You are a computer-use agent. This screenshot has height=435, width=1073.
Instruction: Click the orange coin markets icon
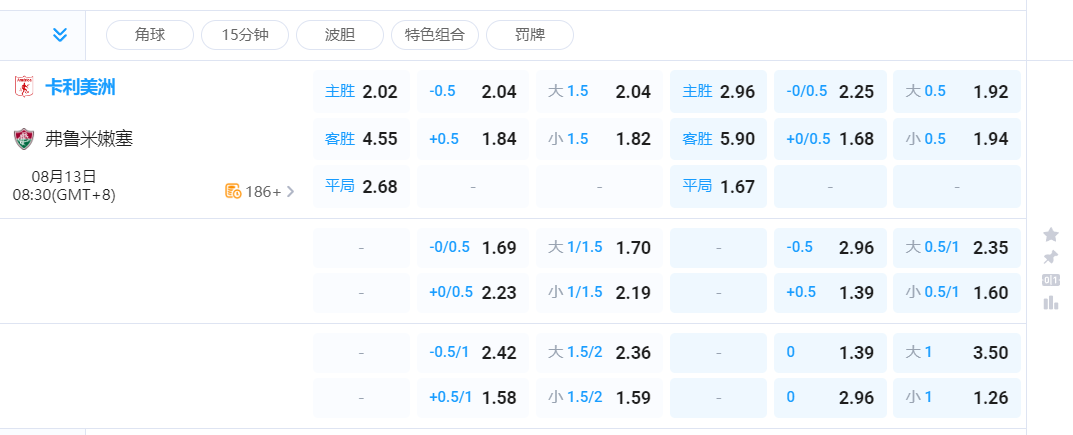click(x=233, y=191)
